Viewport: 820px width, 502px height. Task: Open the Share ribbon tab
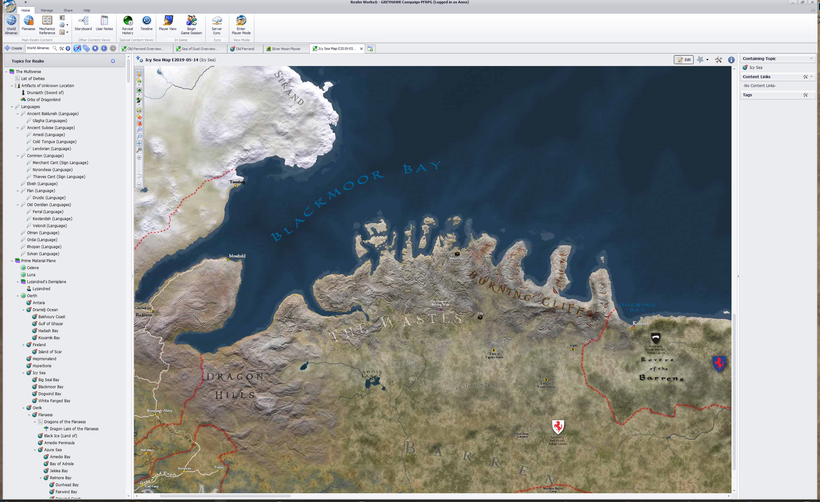[x=68, y=10]
